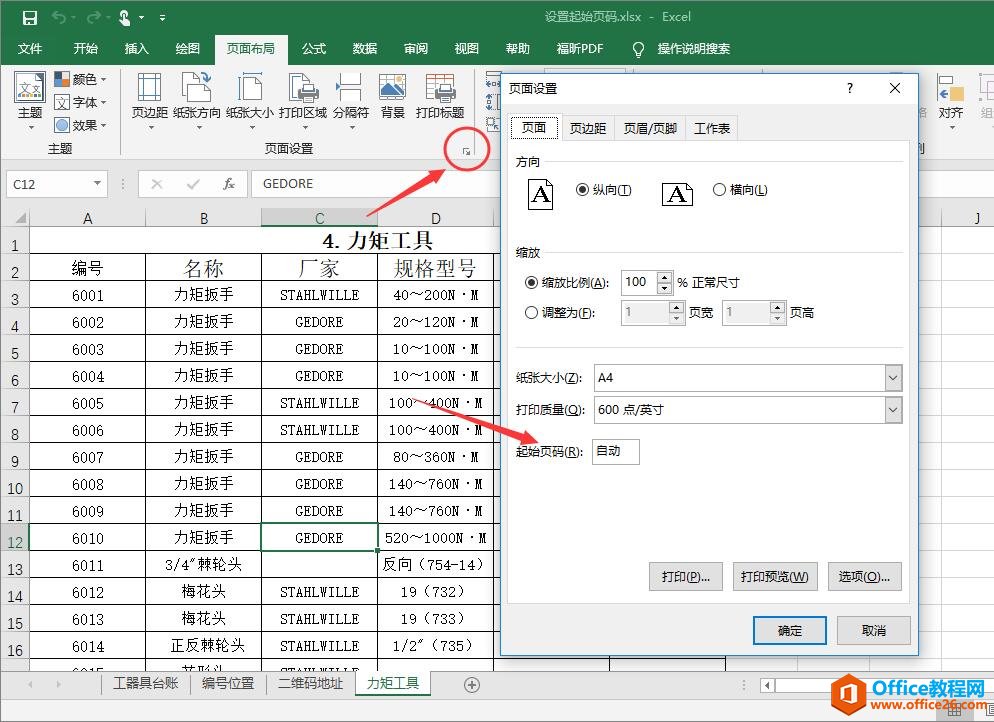The height and width of the screenshot is (722, 994).
Task: Open theme Colors (颜色) menu
Action: pyautogui.click(x=80, y=79)
